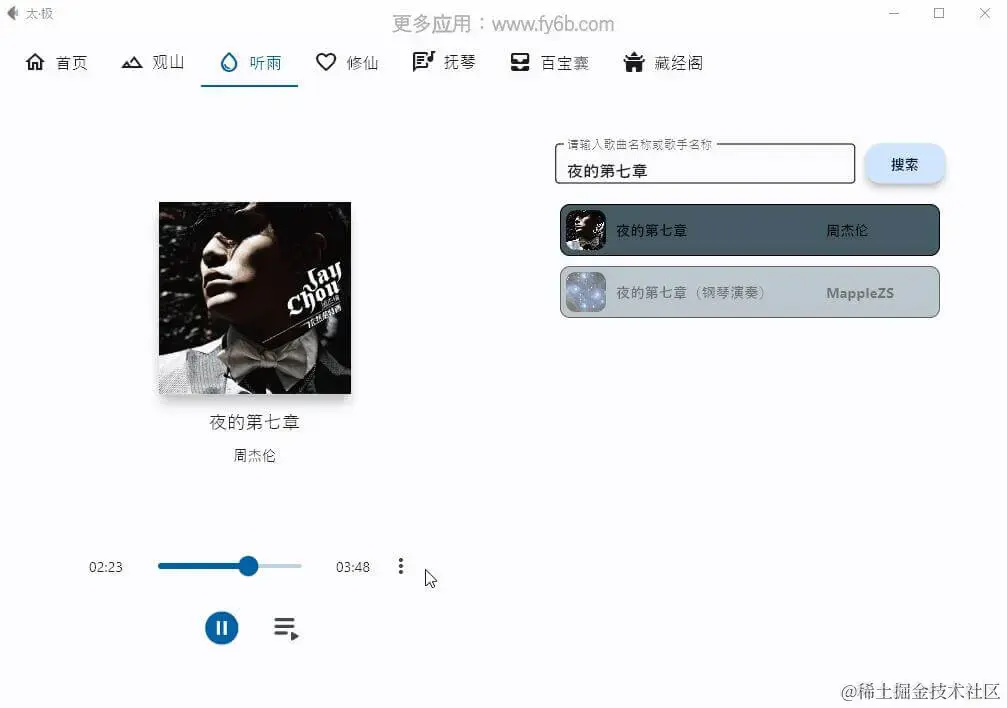This screenshot has width=1007, height=708.
Task: Click the 百宝囊 inbox icon
Action: click(520, 62)
